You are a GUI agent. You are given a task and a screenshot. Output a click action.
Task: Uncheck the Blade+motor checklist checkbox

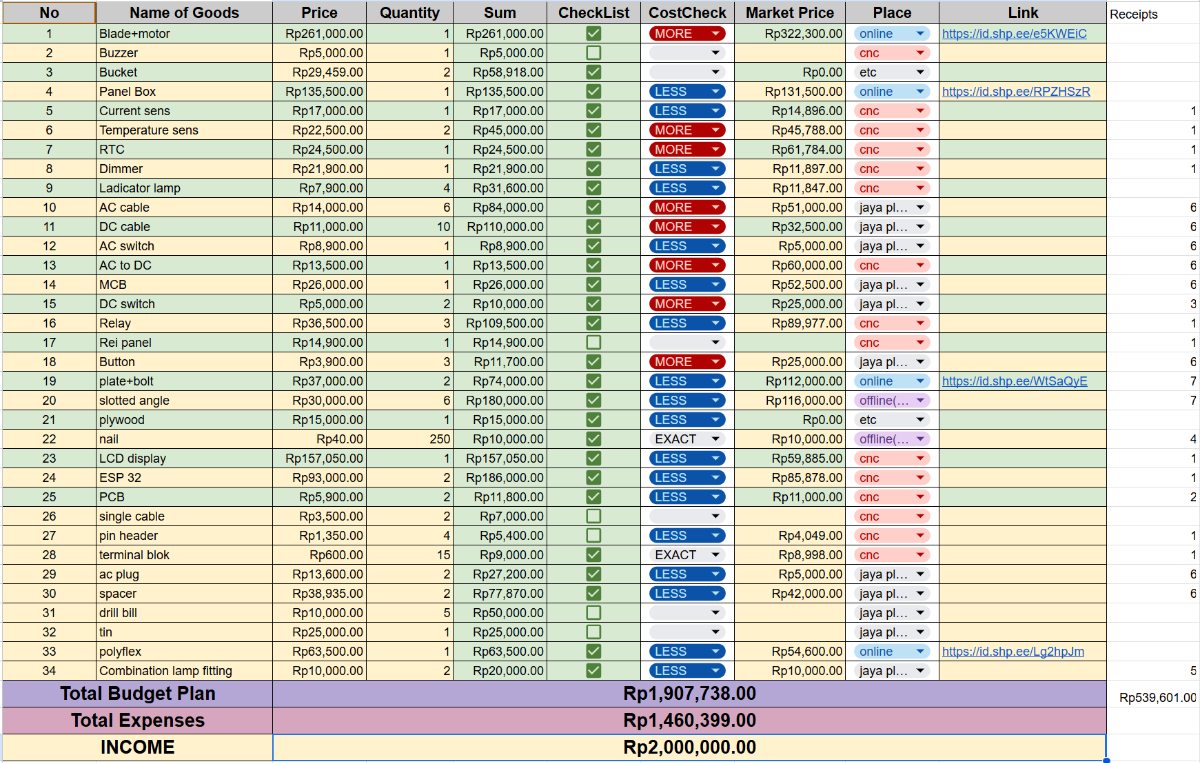(x=593, y=33)
